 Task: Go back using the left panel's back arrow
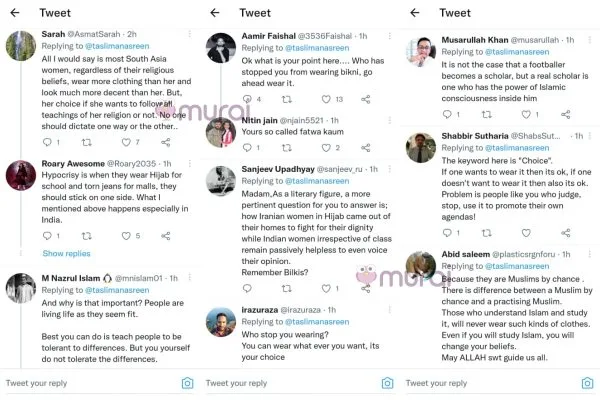[14, 13]
